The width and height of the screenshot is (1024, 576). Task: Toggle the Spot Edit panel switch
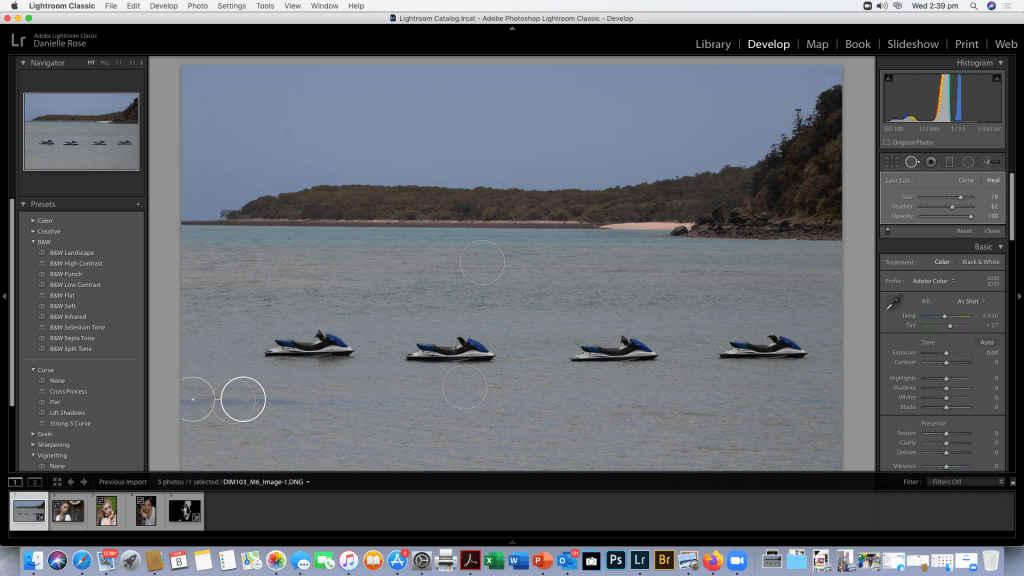(887, 231)
